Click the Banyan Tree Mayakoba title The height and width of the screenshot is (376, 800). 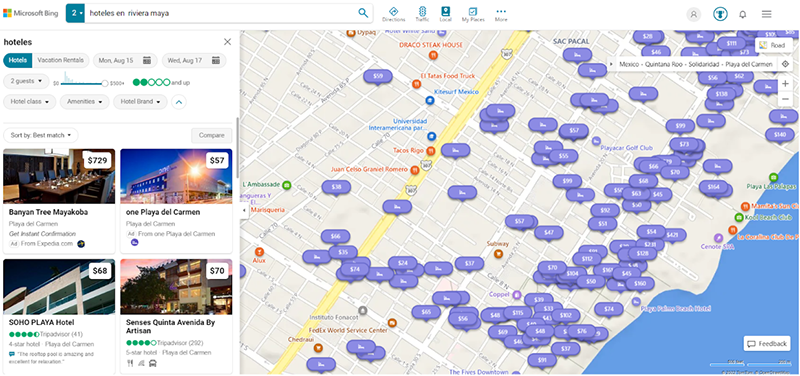[x=48, y=212]
